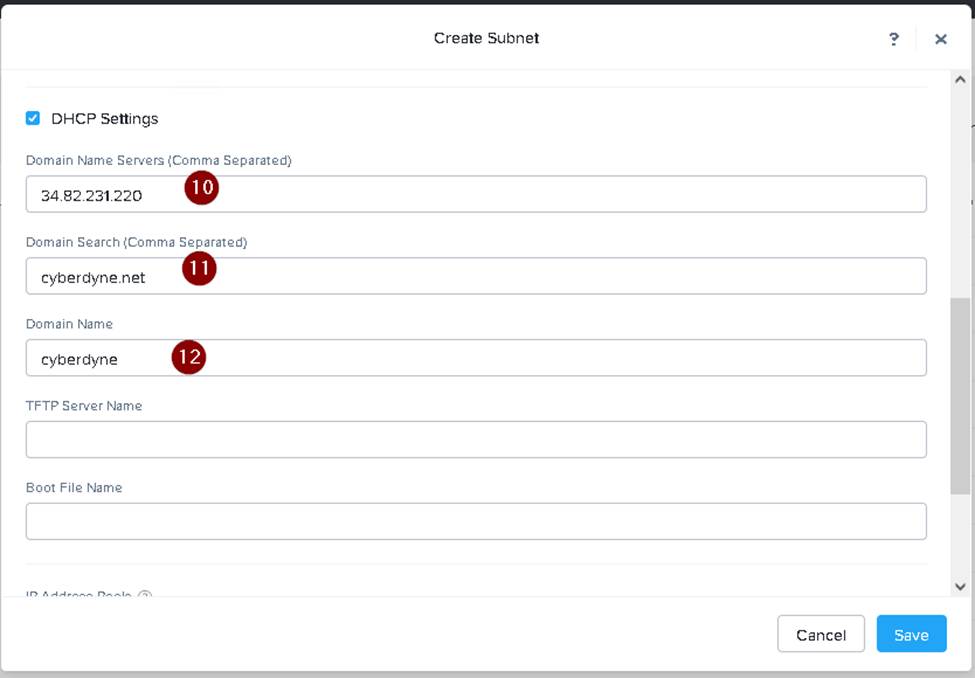The width and height of the screenshot is (975, 678).
Task: Click the Domain Name field containing cyberdyne
Action: tap(476, 358)
